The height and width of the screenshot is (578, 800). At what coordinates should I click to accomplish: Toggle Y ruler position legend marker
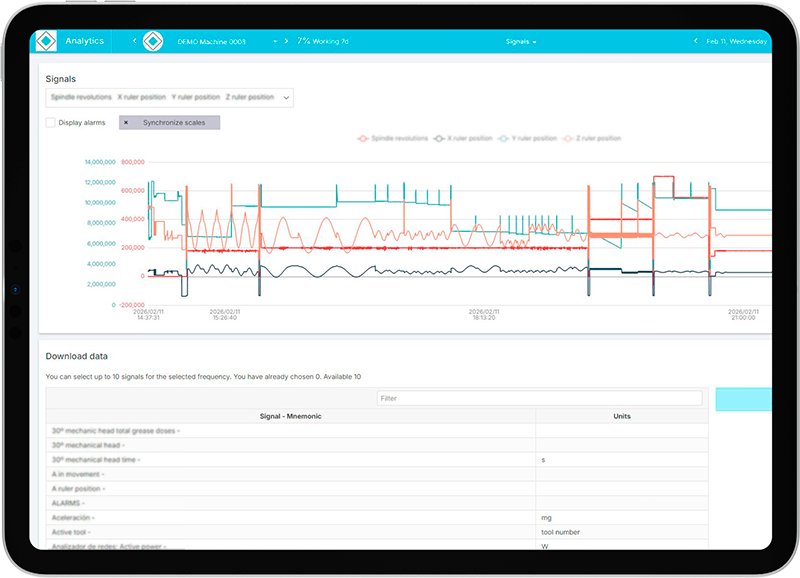504,138
